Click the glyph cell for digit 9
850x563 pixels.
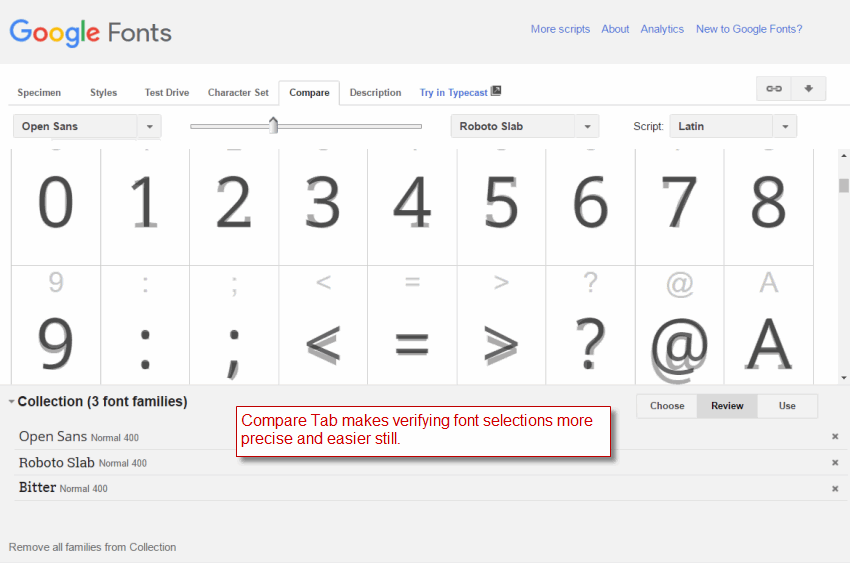(56, 325)
